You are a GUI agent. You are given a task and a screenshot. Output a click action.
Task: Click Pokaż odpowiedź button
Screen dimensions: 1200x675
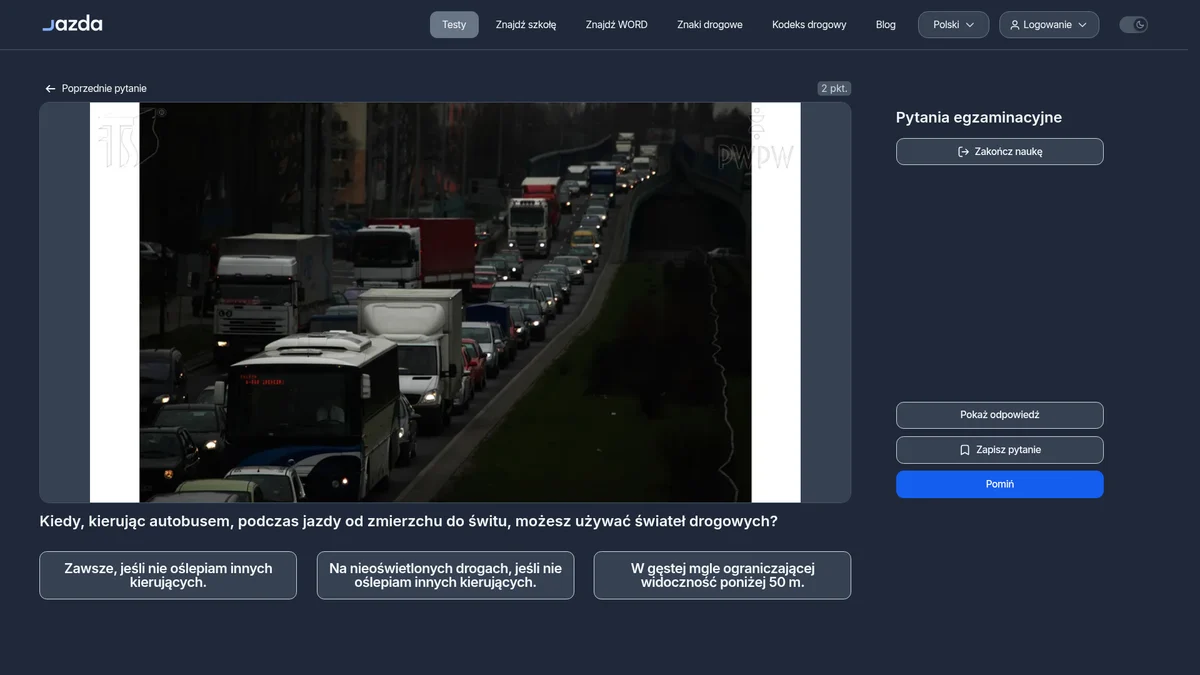(1000, 415)
